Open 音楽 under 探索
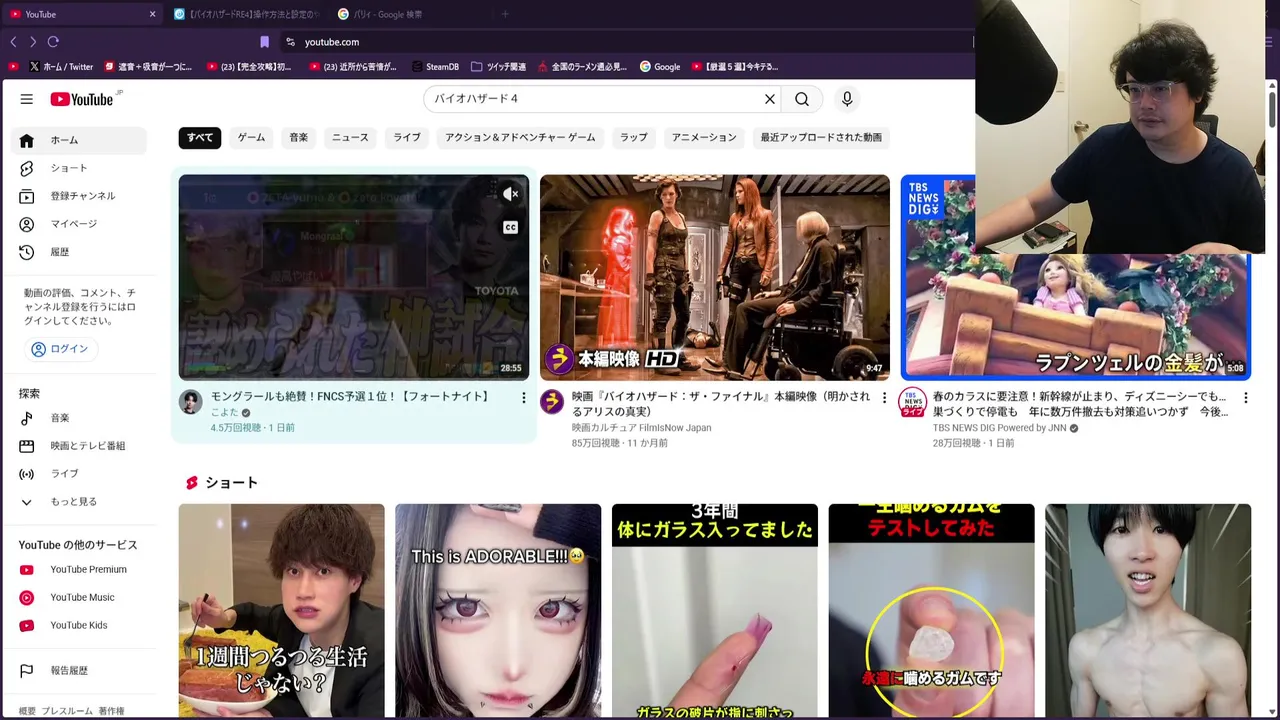Screen dimensions: 1280x720 coord(78,418)
